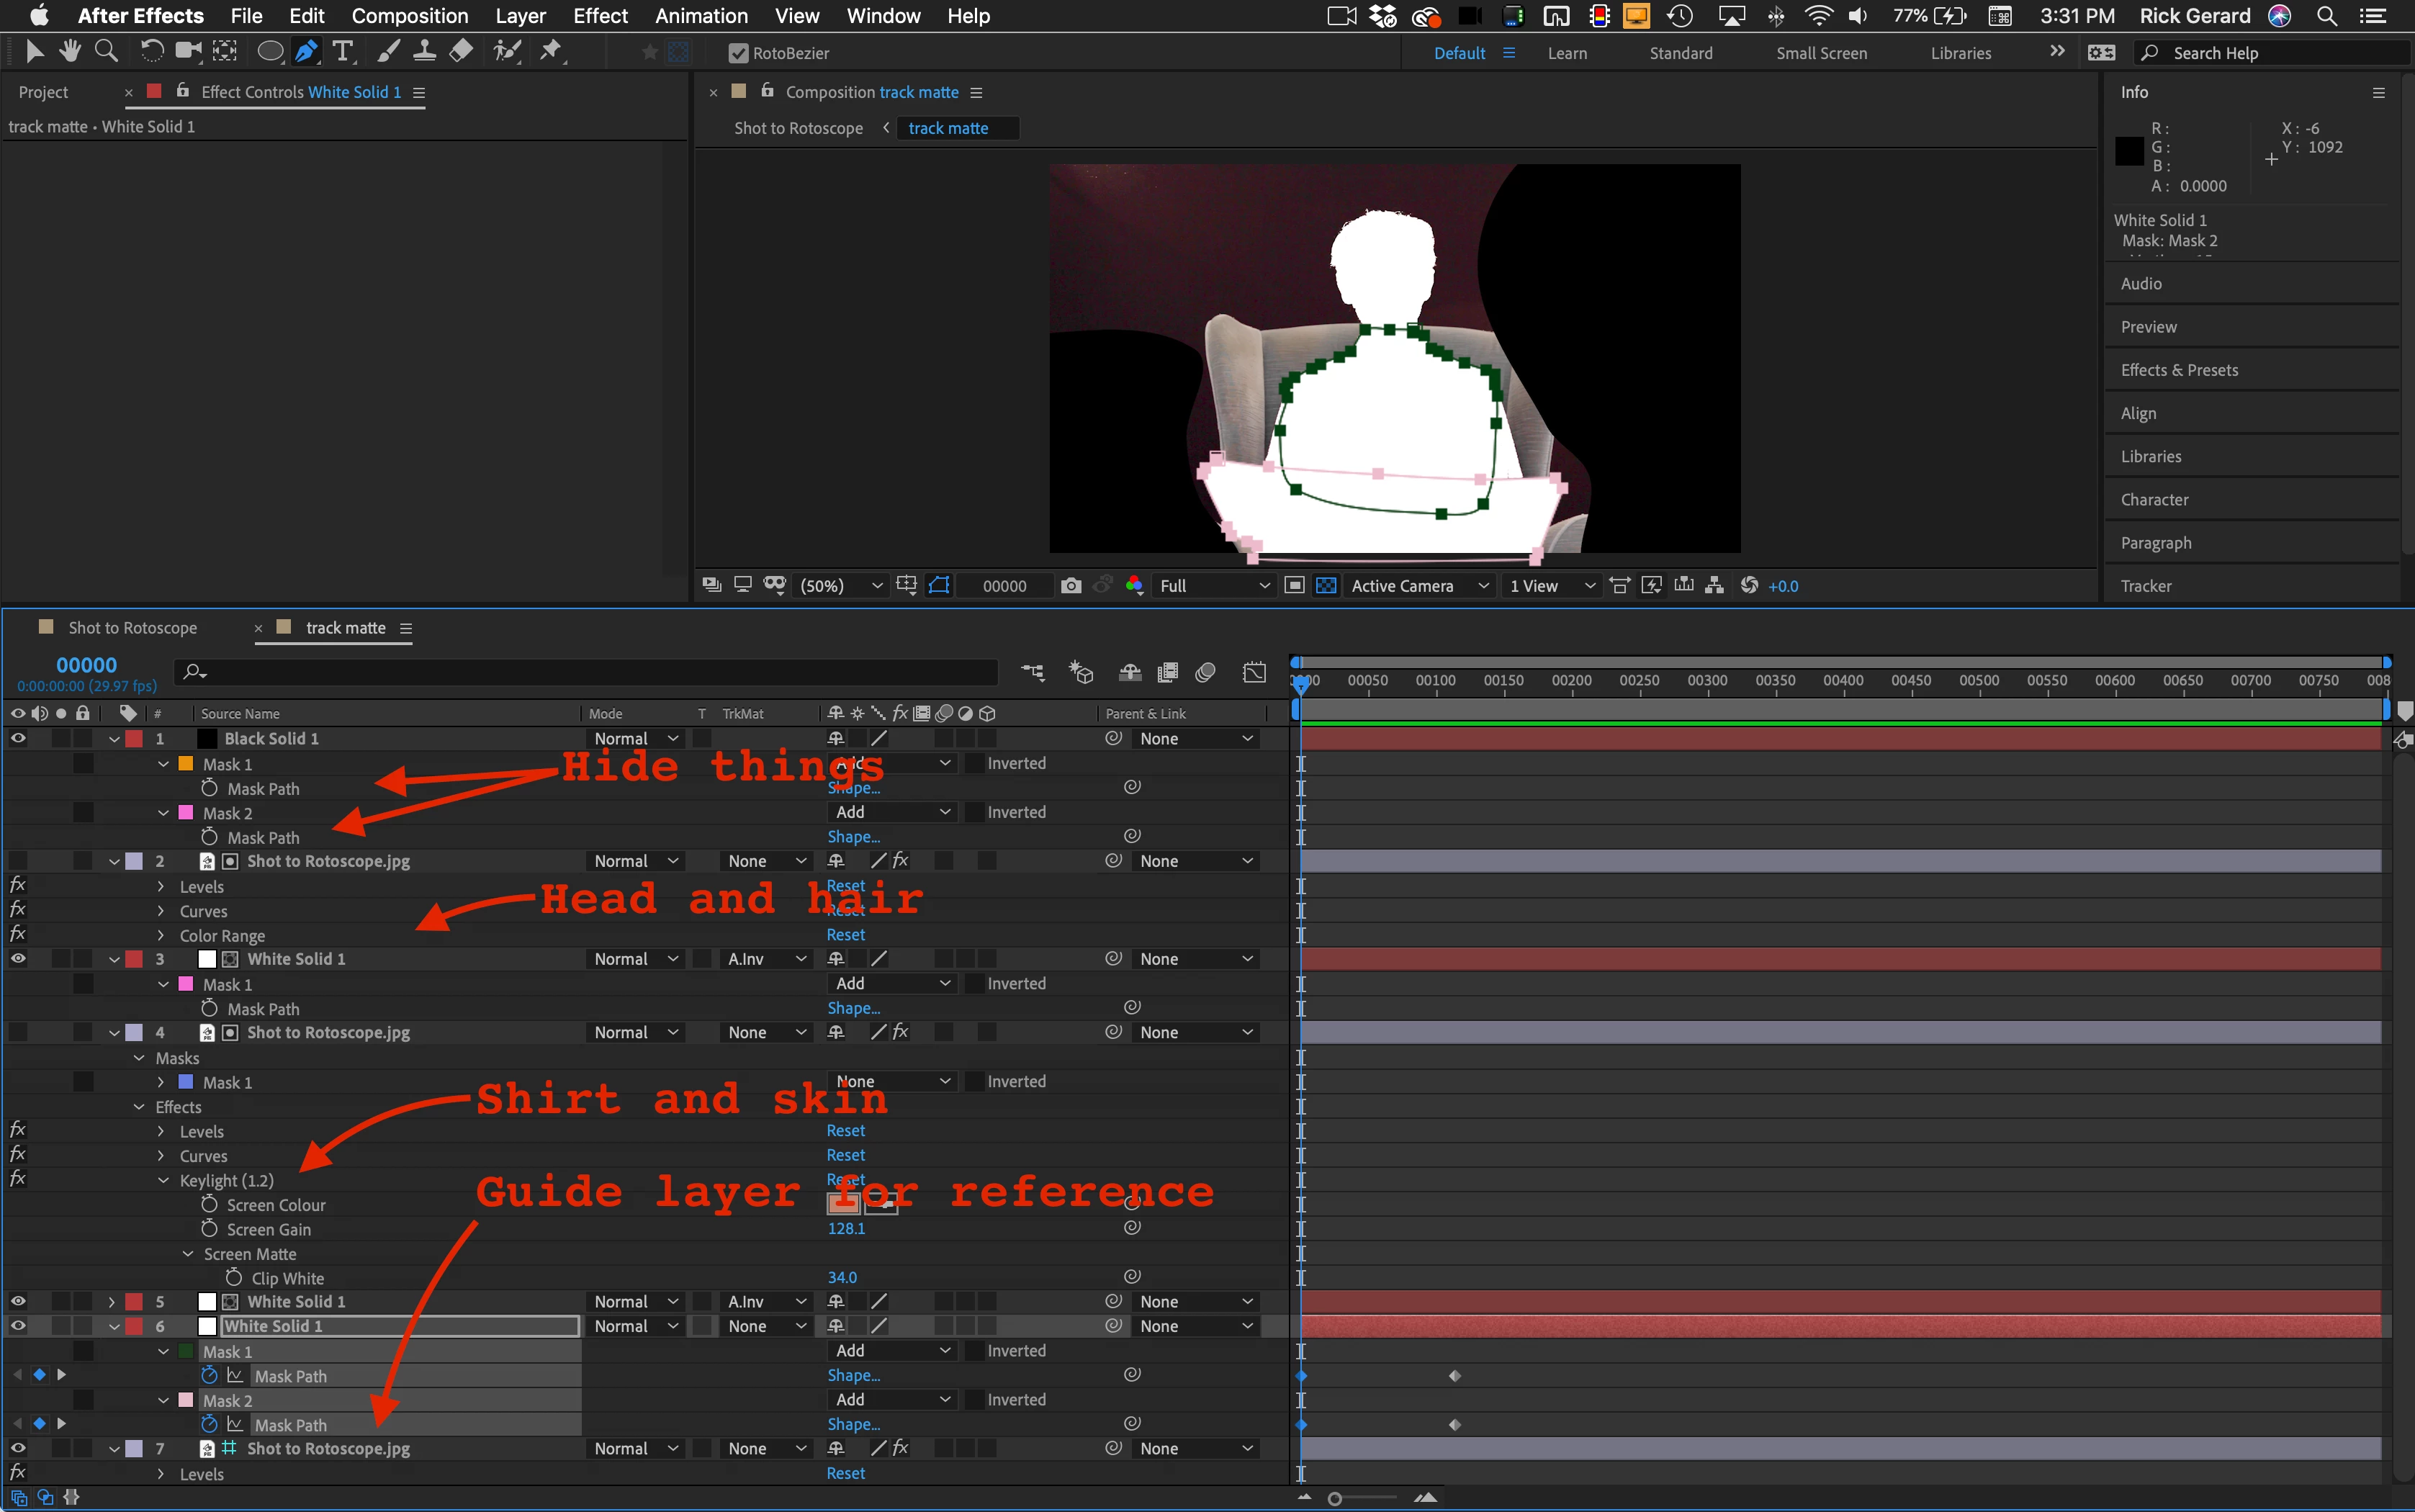Open the Small Screen workspace
The height and width of the screenshot is (1512, 2415).
pyautogui.click(x=1820, y=53)
